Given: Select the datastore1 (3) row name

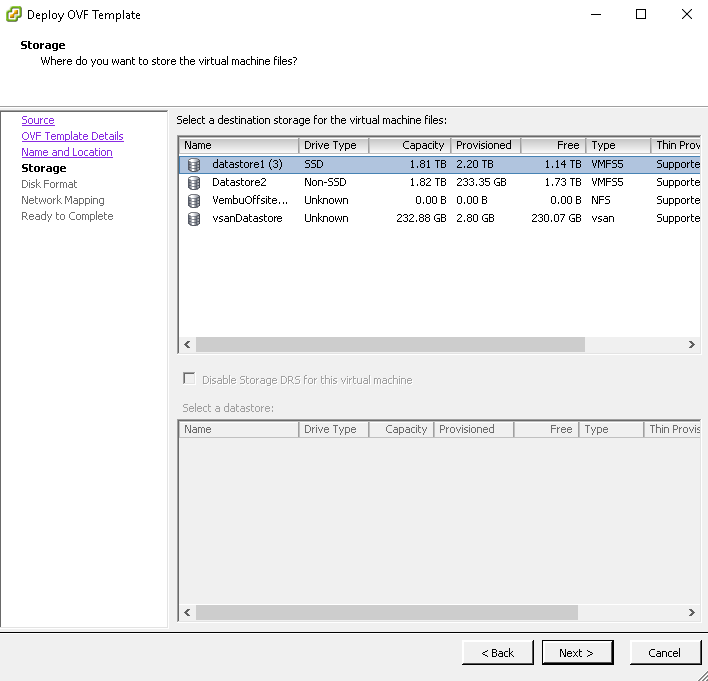Looking at the screenshot, I should (x=247, y=164).
